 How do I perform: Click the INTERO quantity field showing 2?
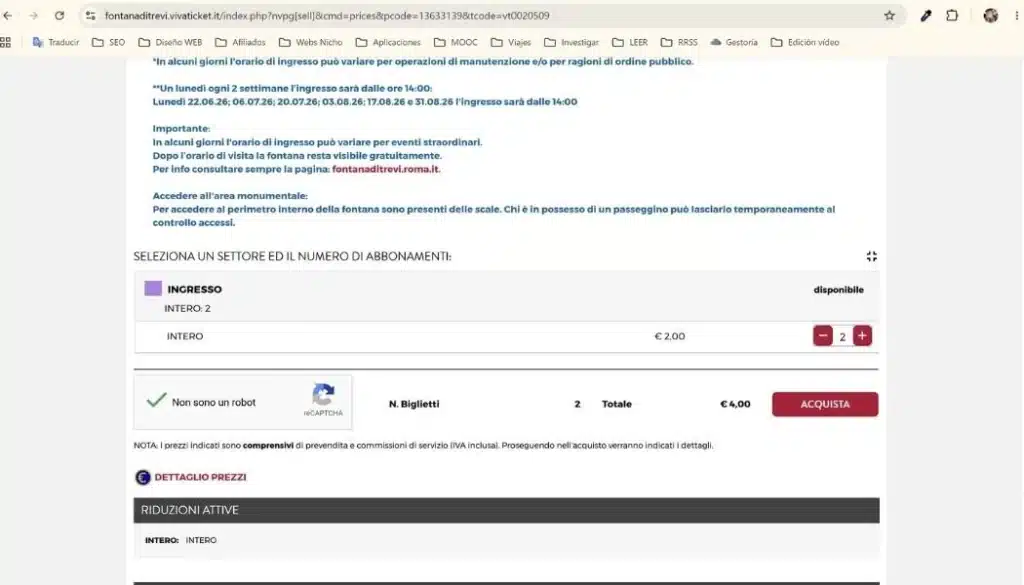(842, 336)
